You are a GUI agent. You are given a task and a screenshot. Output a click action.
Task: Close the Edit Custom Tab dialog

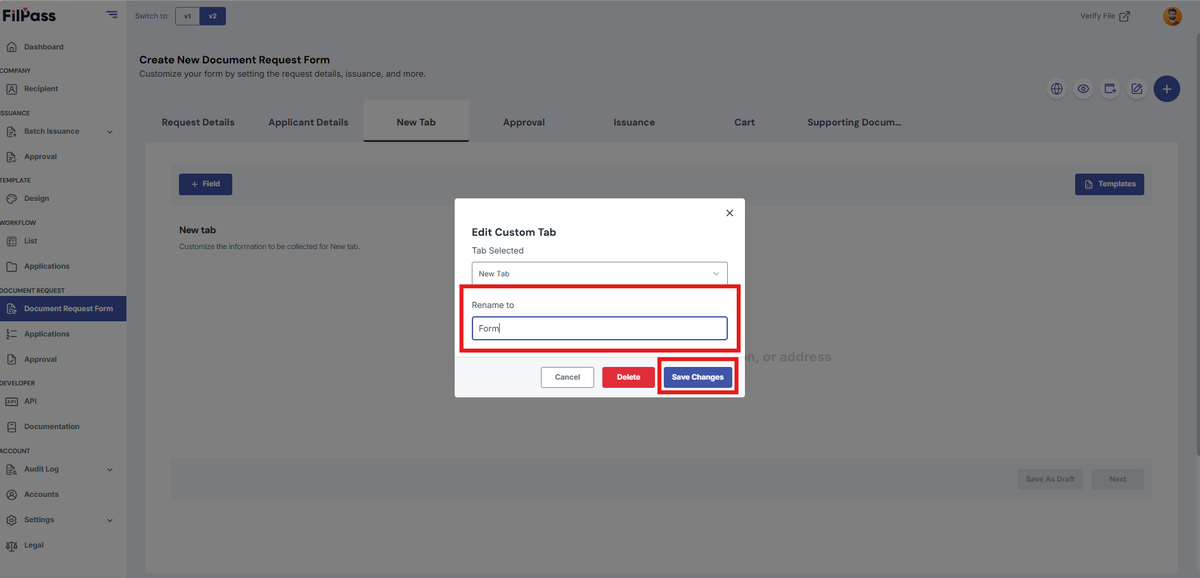(729, 213)
